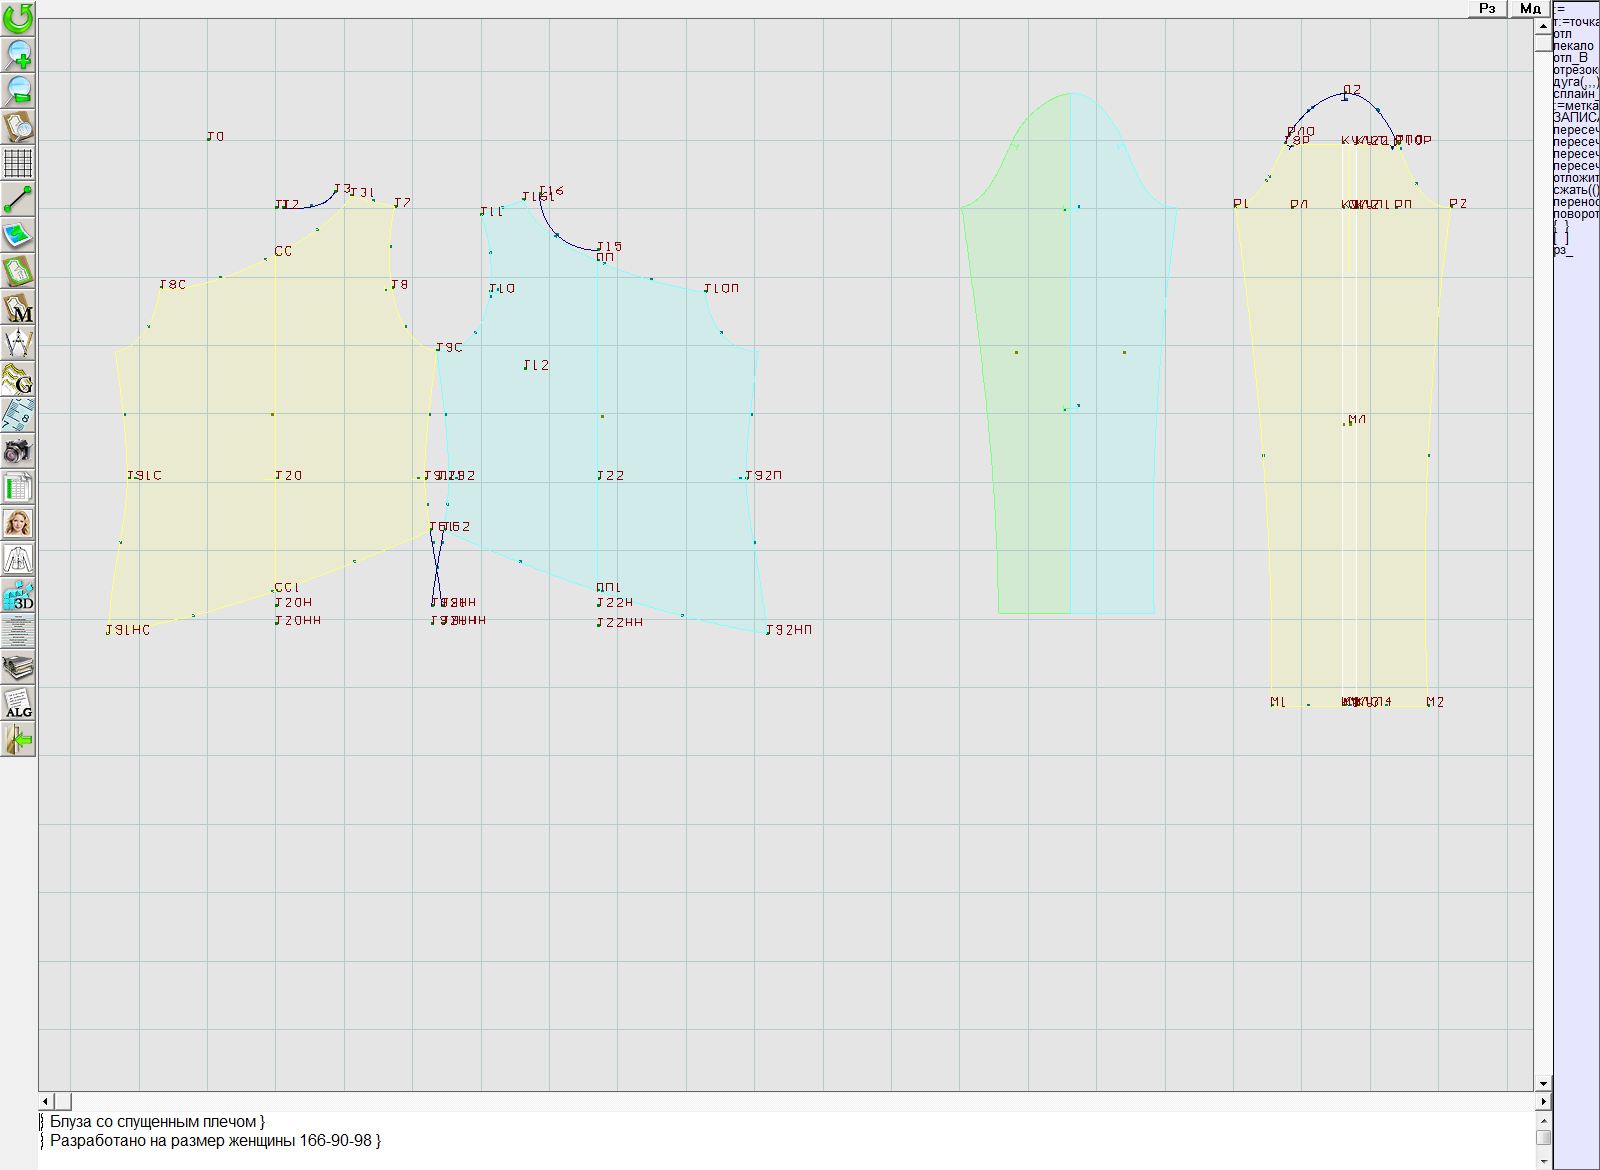Click the text line 'Блуза со спущенным плечом'
1600x1170 pixels.
pos(157,1122)
